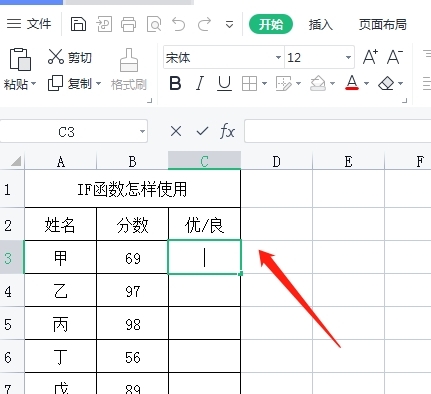Toggle Bold formatting
This screenshot has height=394, width=431.
pos(175,83)
